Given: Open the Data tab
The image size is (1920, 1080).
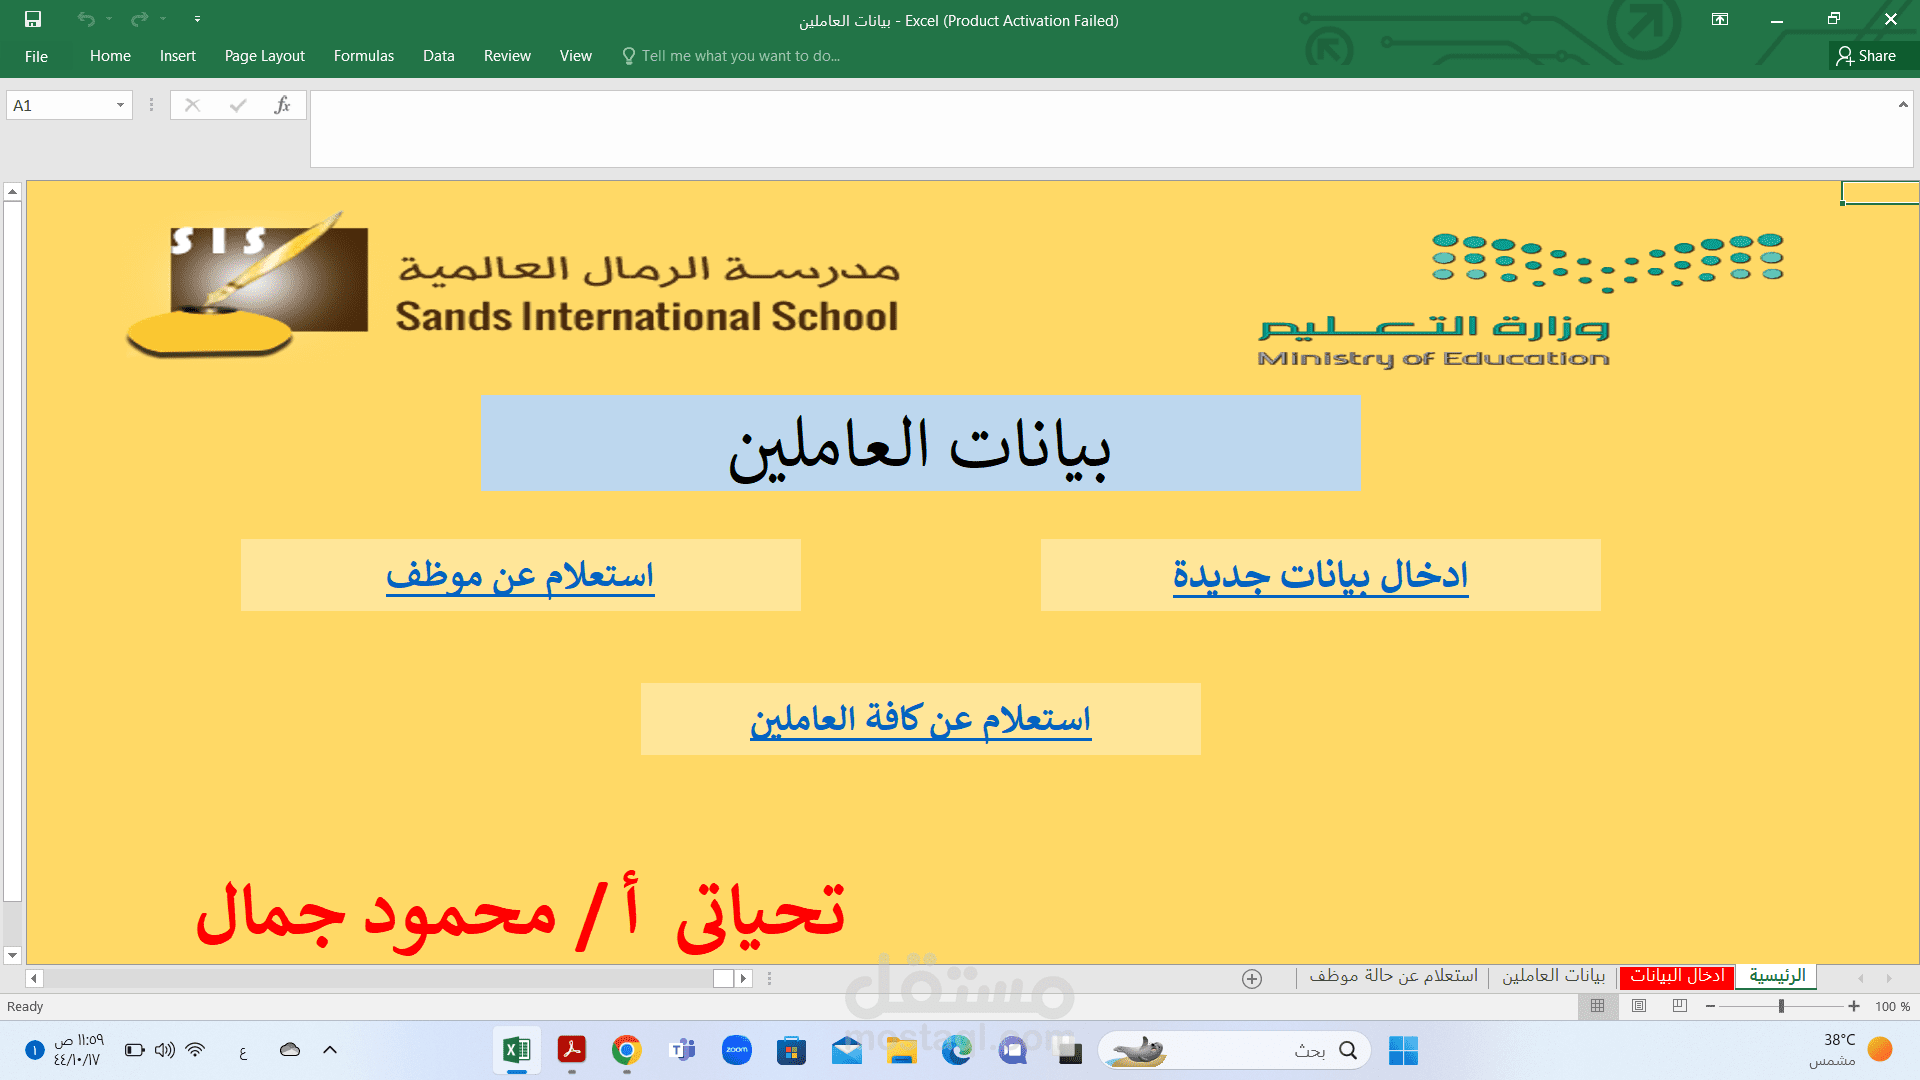Looking at the screenshot, I should [x=438, y=56].
